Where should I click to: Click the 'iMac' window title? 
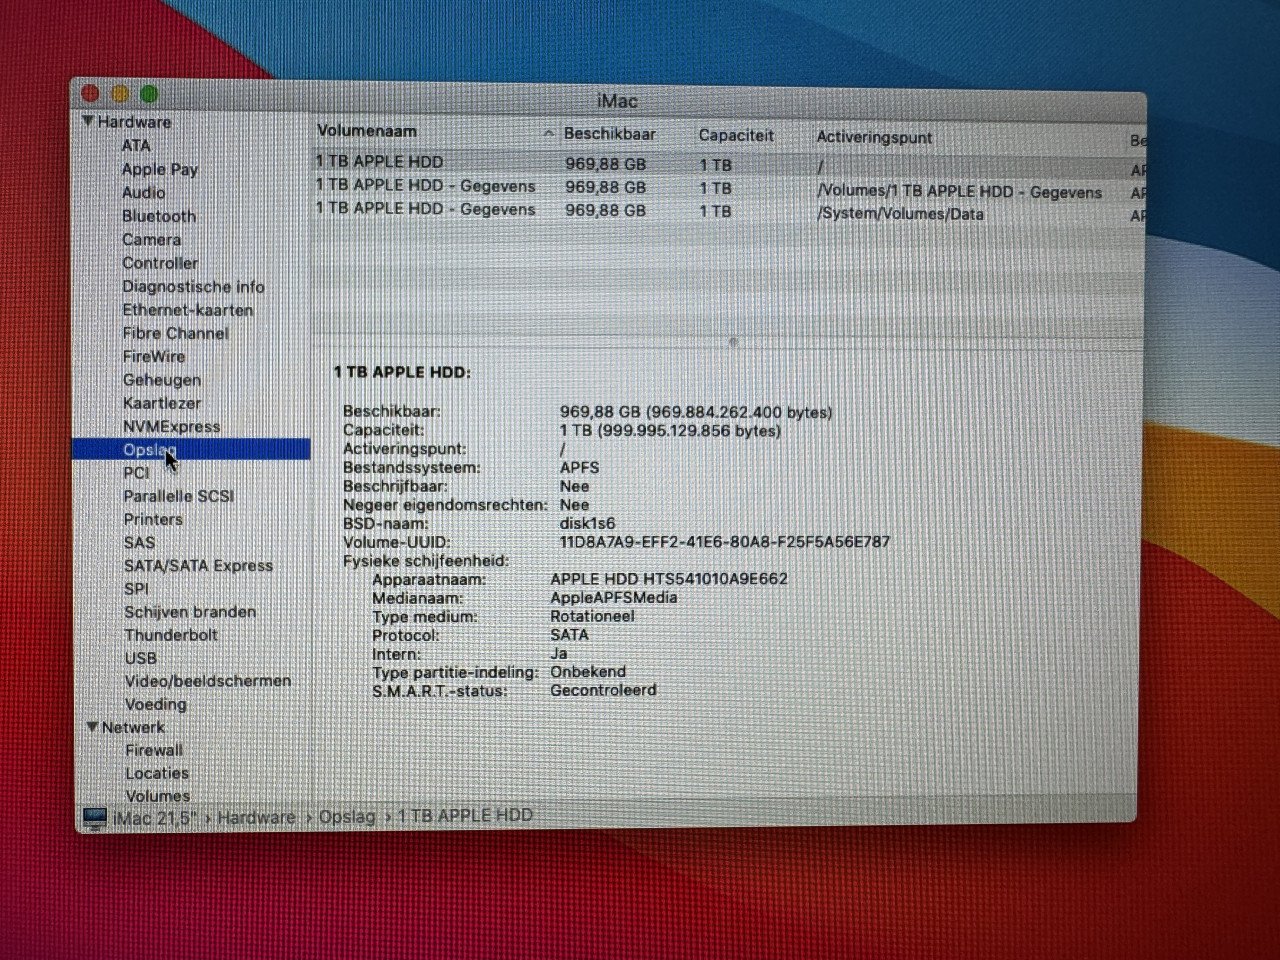pyautogui.click(x=617, y=101)
